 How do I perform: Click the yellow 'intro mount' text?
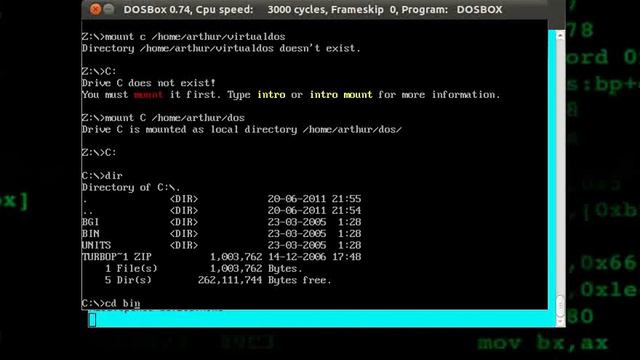coord(341,95)
